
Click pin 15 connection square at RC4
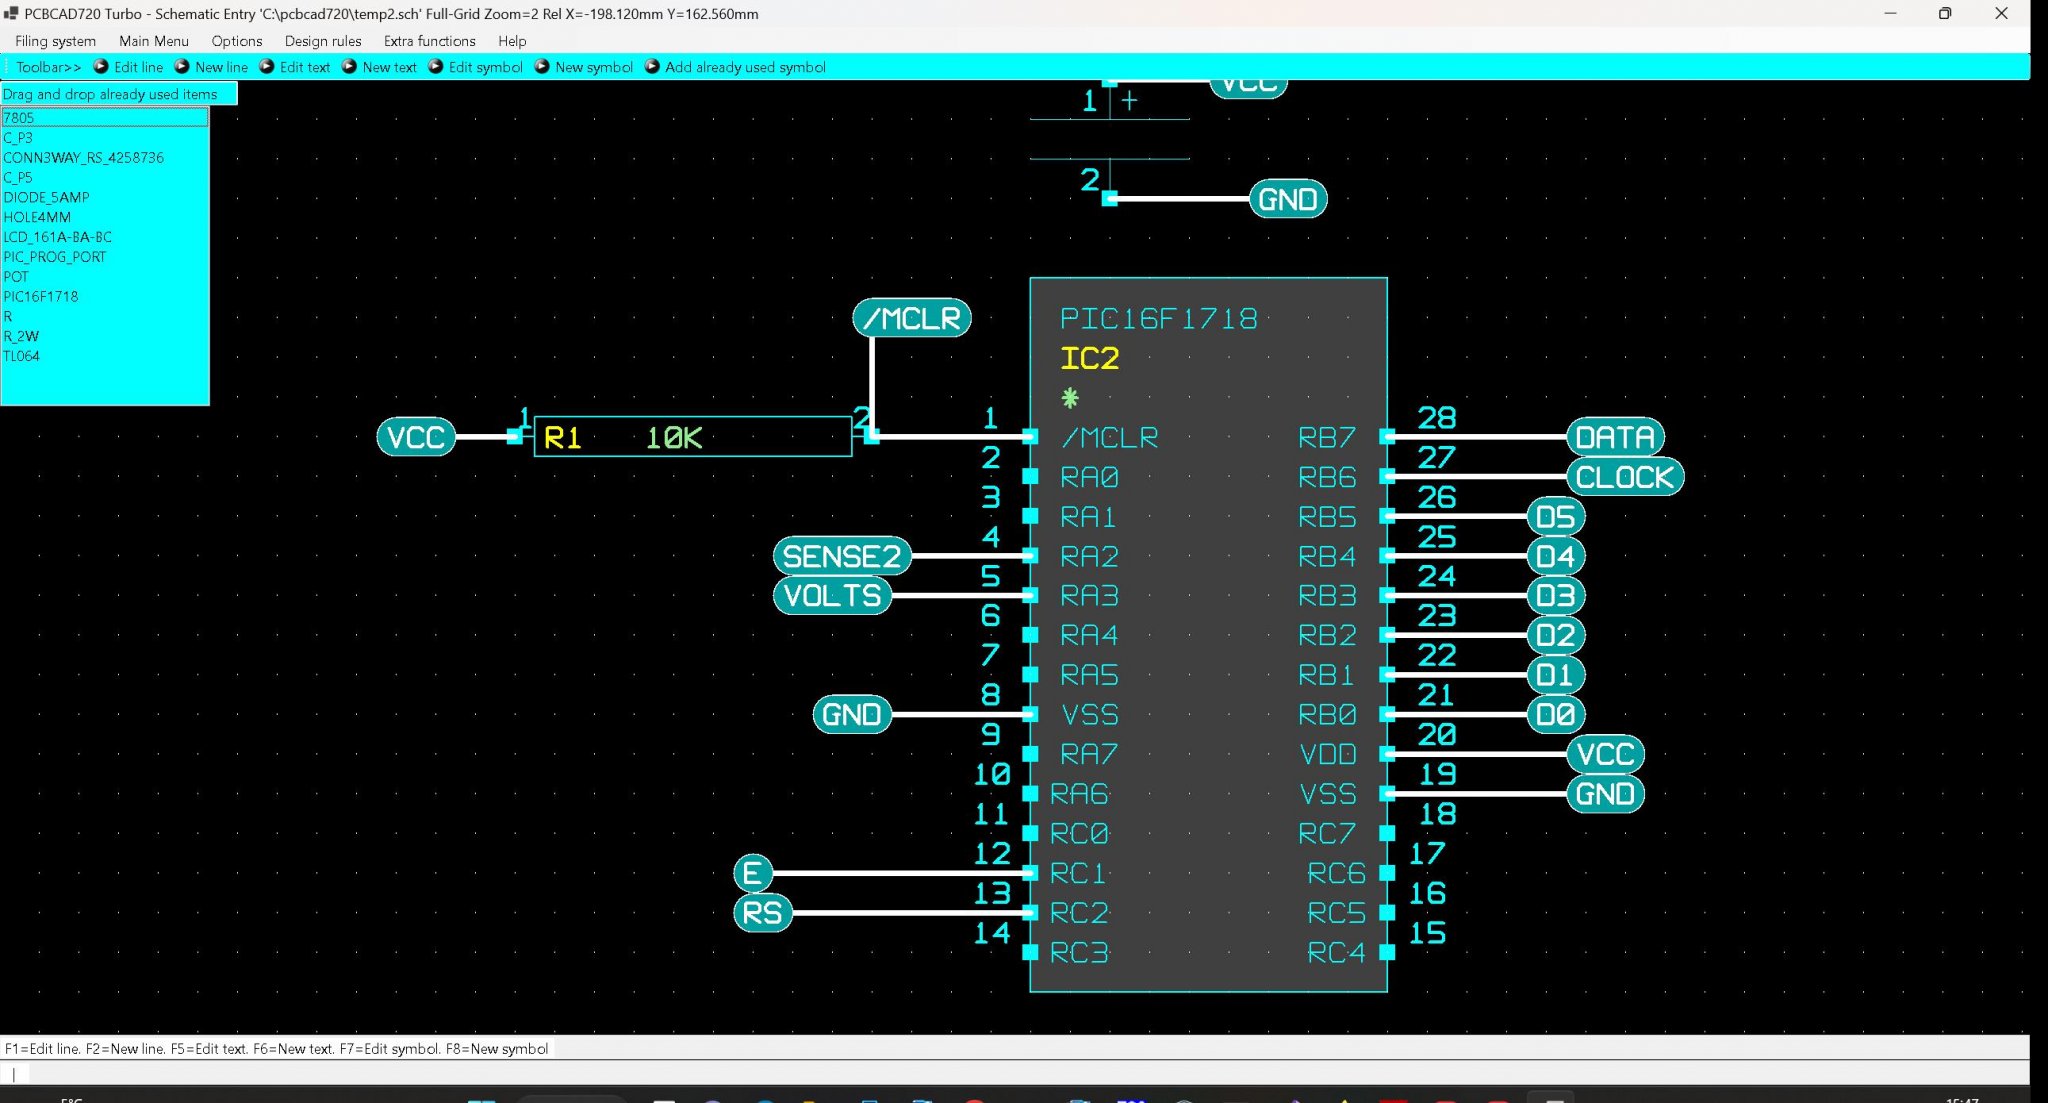pyautogui.click(x=1387, y=953)
